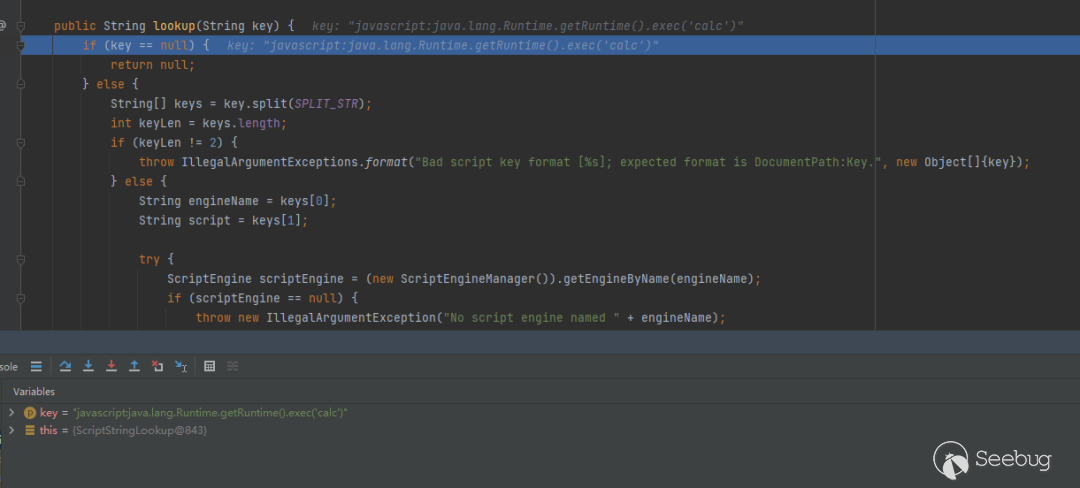Collapse the lookup method fold marker
1080x488 pixels.
click(21, 25)
